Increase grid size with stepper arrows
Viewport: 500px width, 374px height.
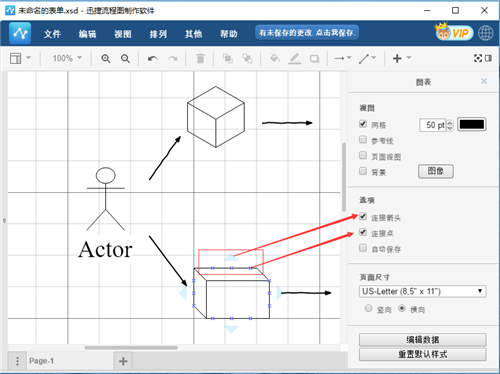click(450, 122)
